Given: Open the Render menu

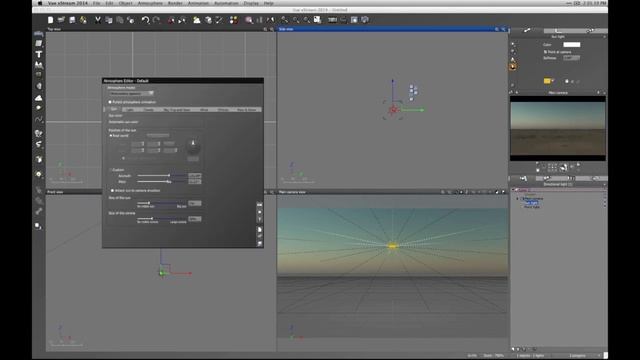Looking at the screenshot, I should [175, 3].
